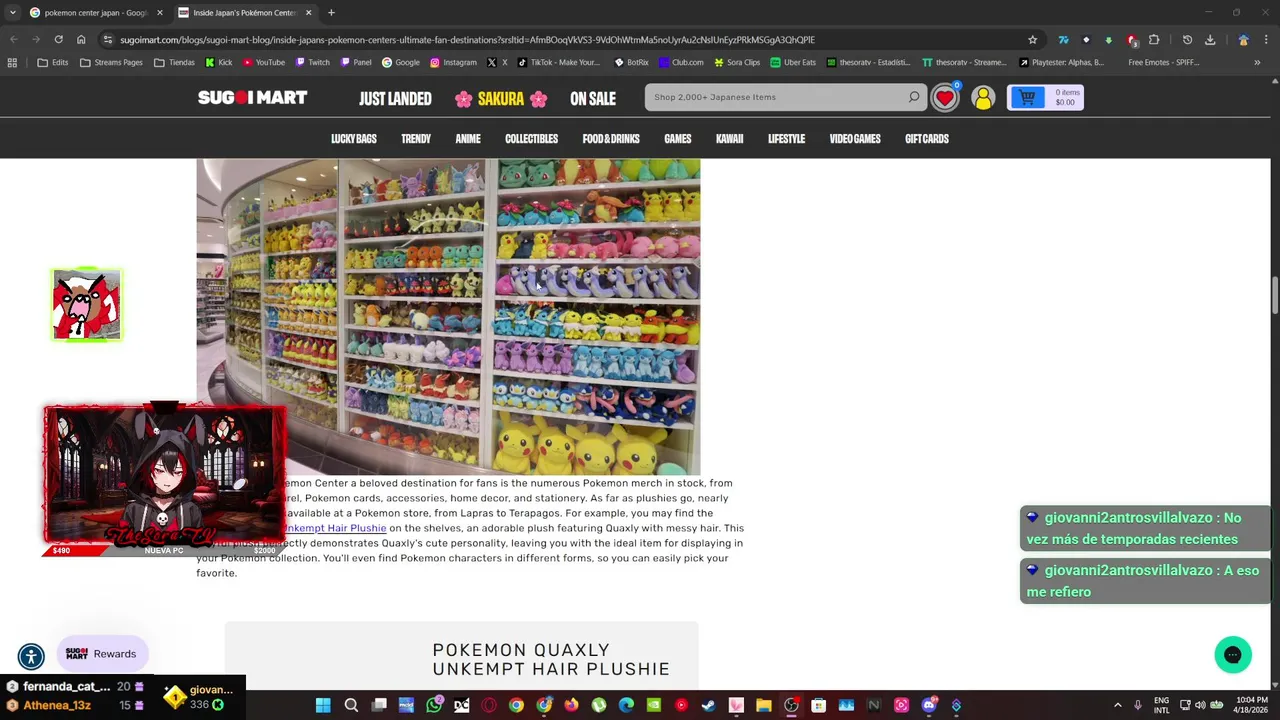The width and height of the screenshot is (1280, 720).
Task: Open the Windows Start menu
Action: pyautogui.click(x=323, y=705)
